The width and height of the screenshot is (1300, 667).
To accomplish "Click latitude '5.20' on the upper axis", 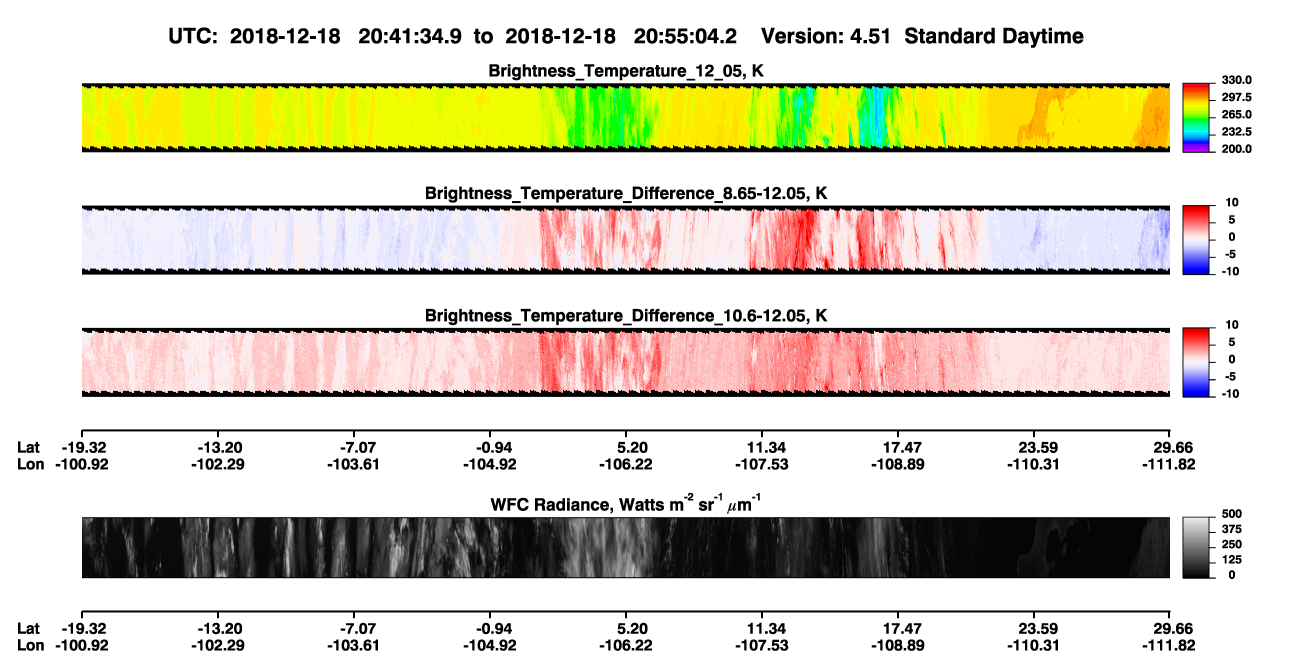I will [x=626, y=447].
